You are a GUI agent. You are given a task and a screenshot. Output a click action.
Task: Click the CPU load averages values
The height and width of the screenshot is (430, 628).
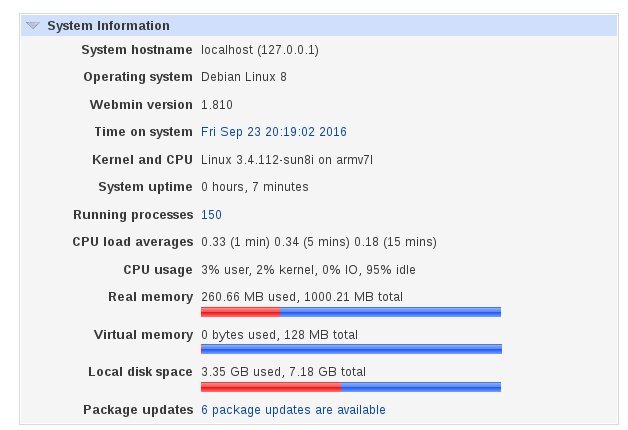[x=319, y=242]
